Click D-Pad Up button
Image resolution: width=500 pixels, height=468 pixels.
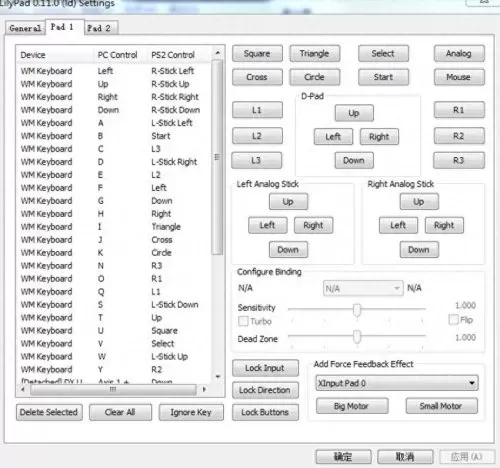354,113
